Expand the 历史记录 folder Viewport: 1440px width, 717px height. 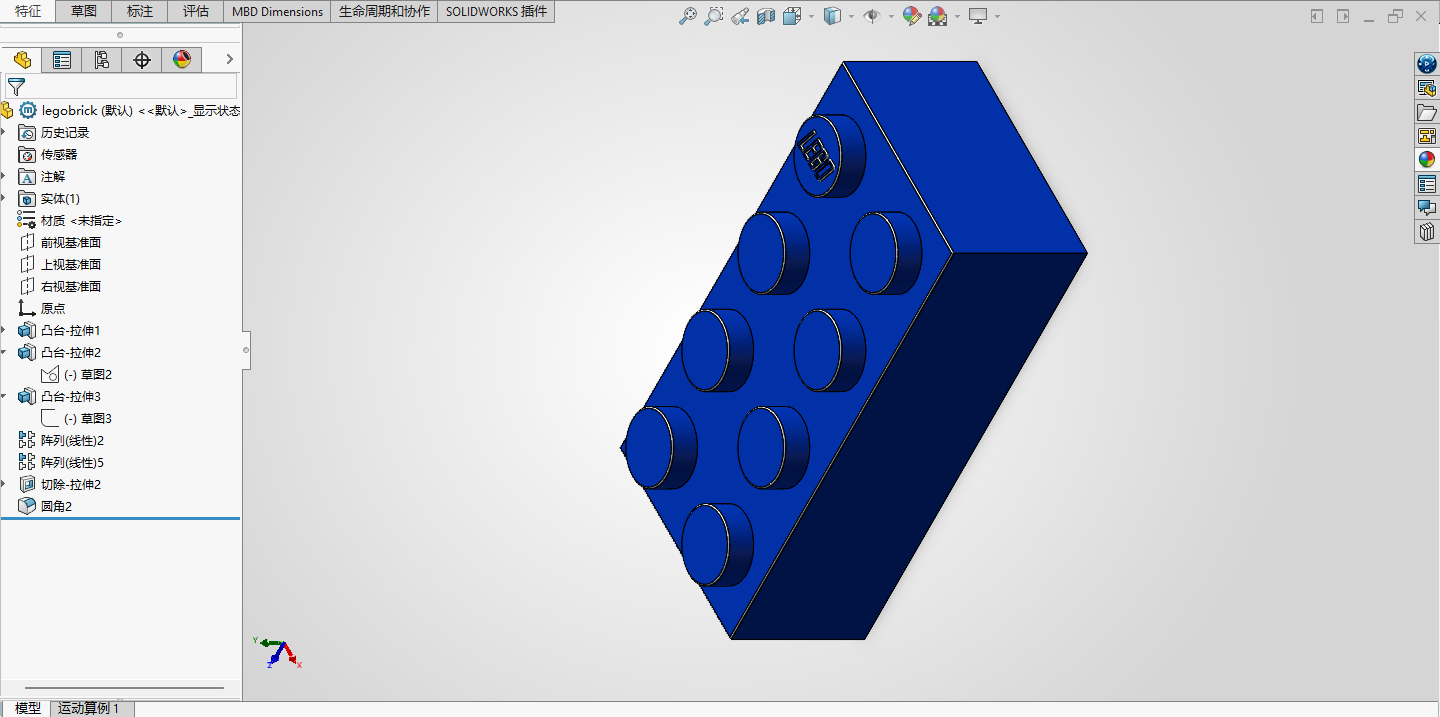(x=4, y=132)
